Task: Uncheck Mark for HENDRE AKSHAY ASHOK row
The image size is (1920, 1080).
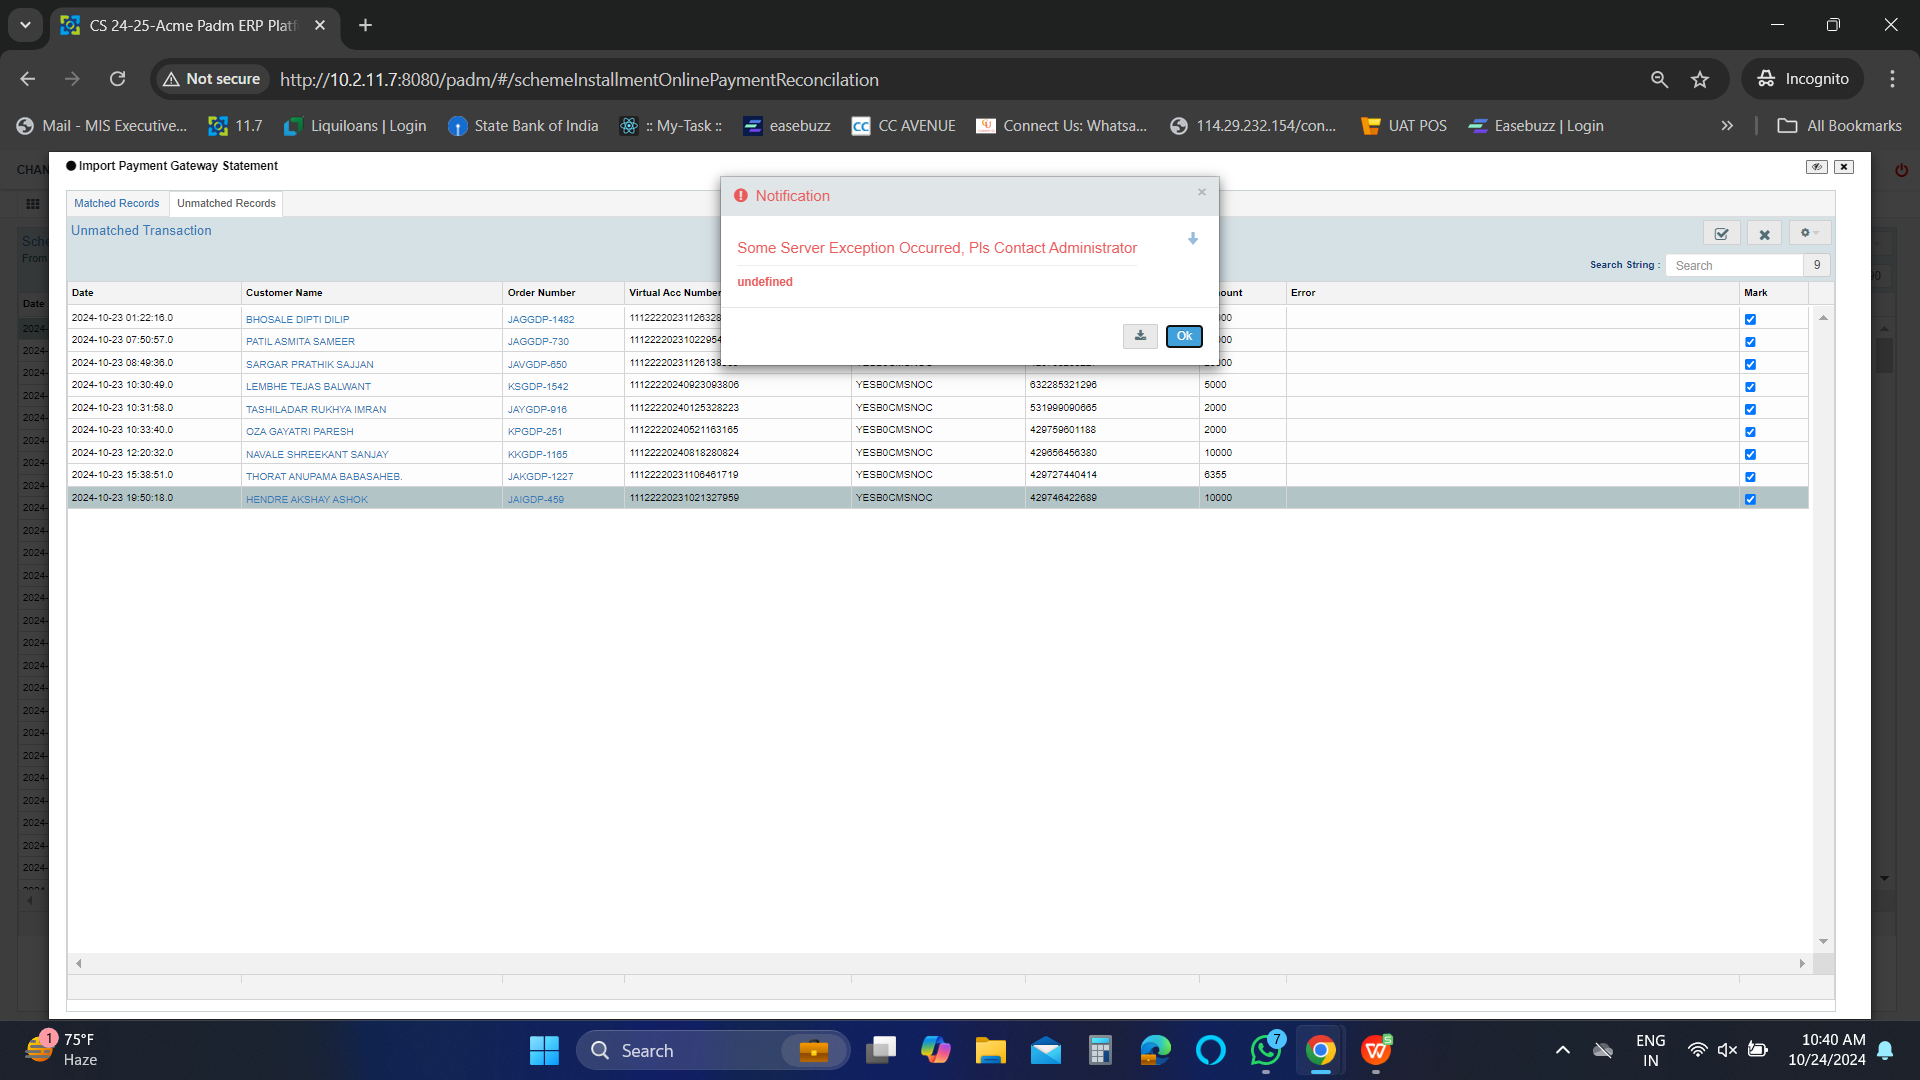Action: (x=1750, y=499)
